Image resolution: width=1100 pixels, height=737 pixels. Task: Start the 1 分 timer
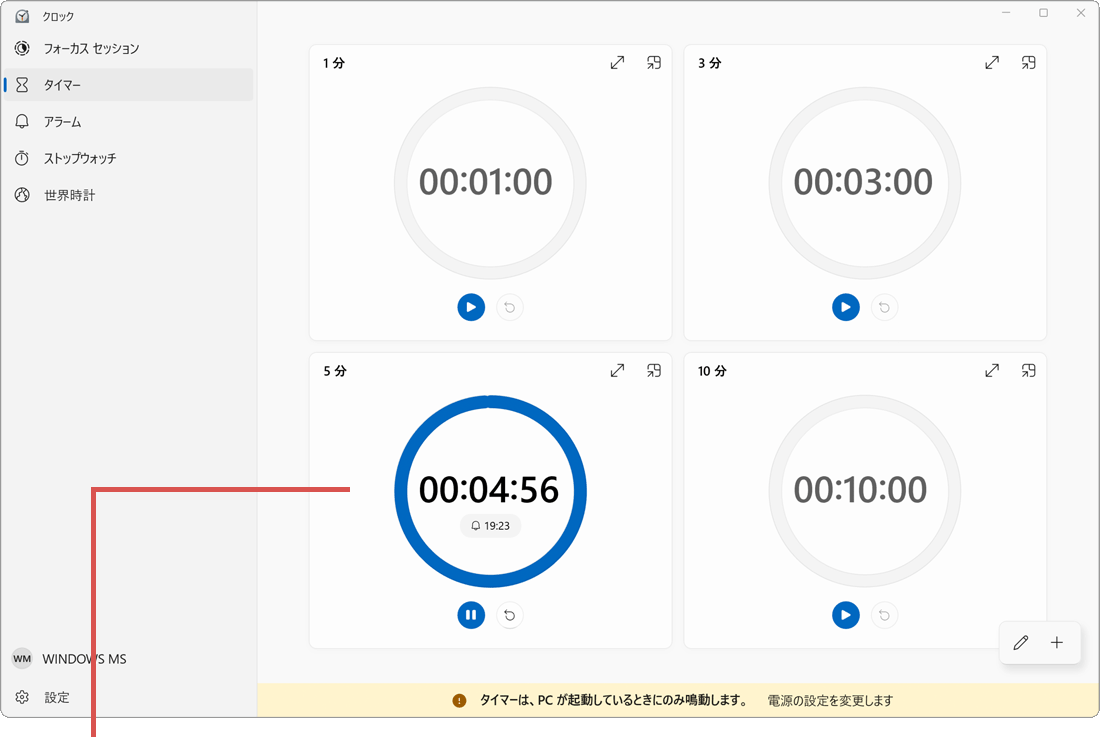[x=471, y=307]
